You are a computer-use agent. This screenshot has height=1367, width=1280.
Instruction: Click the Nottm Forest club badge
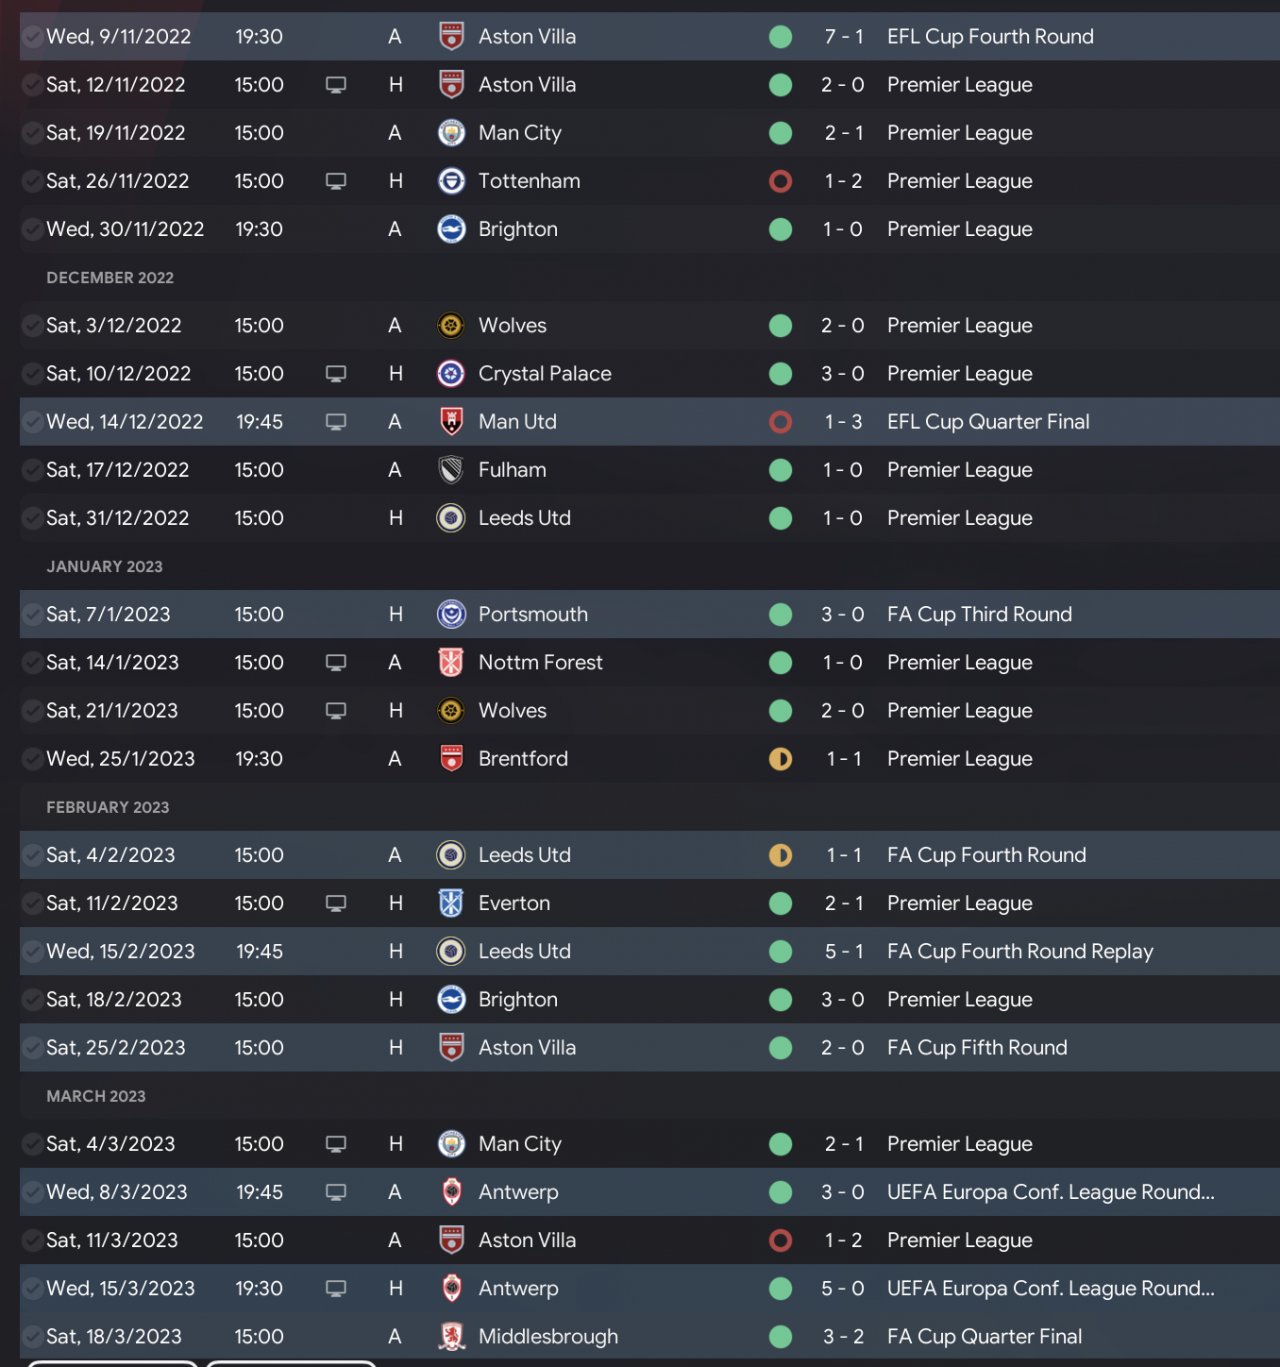pyautogui.click(x=451, y=662)
